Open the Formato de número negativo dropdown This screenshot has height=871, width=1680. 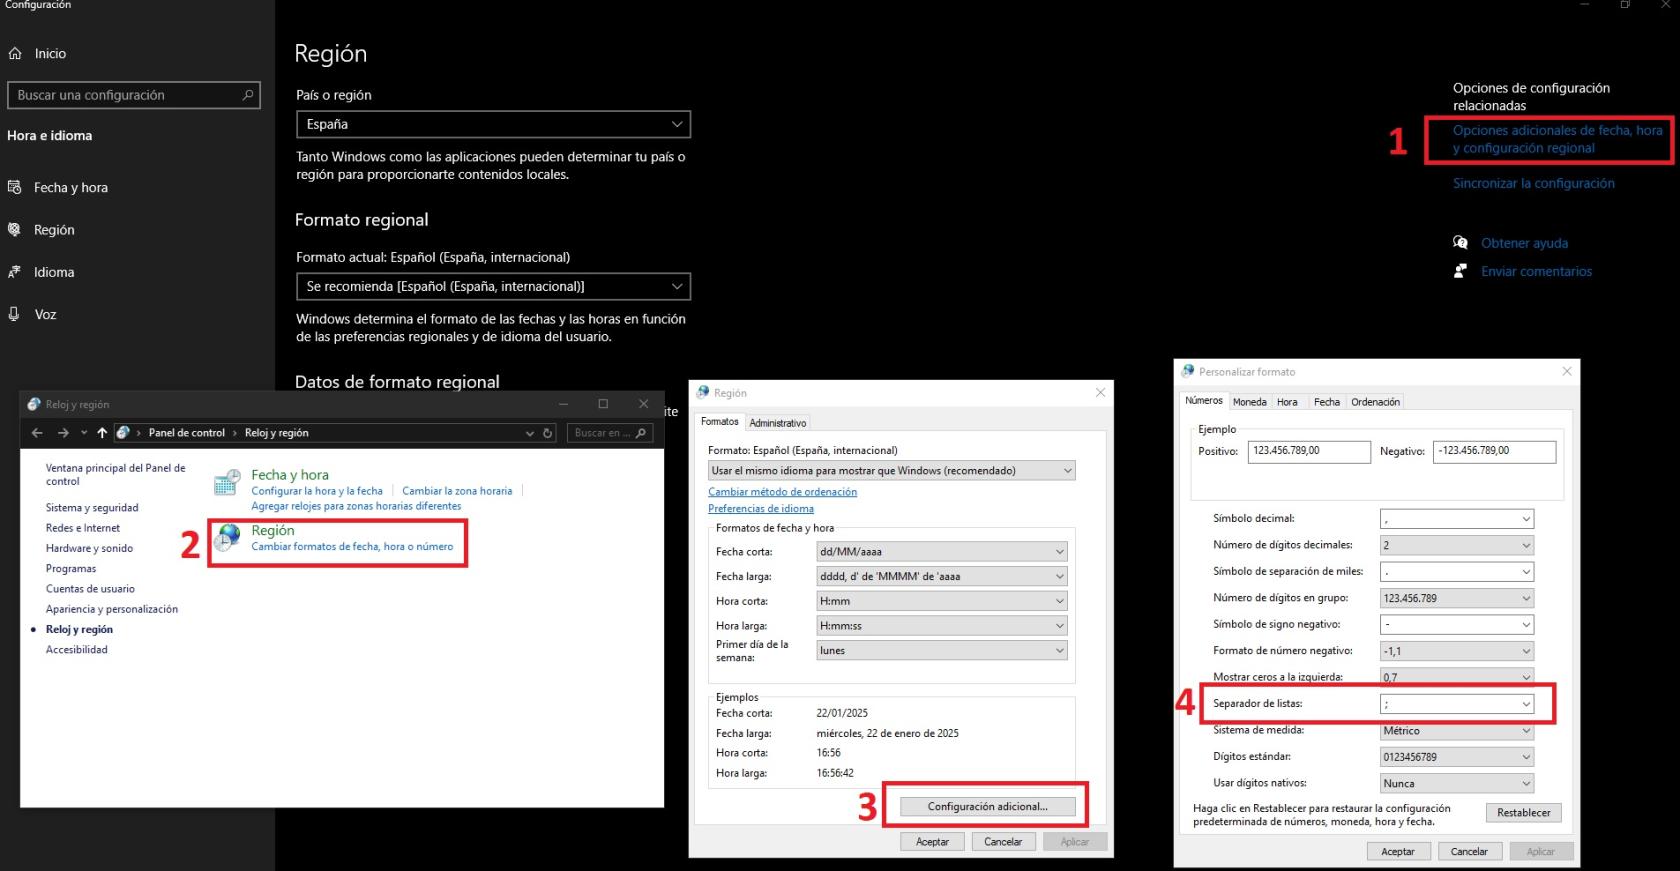point(1457,651)
